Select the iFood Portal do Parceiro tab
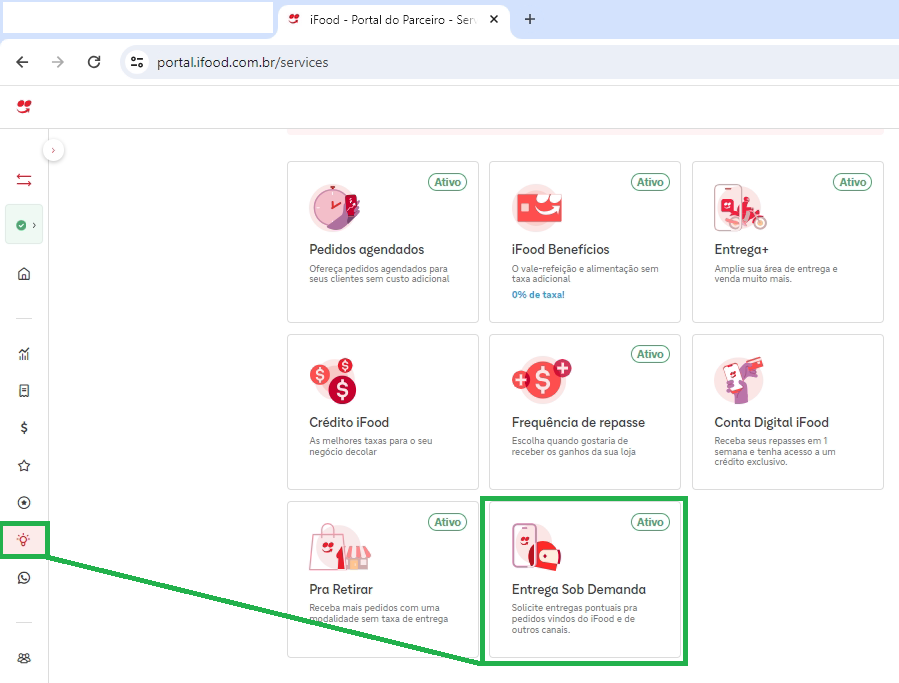Image resolution: width=899 pixels, height=683 pixels. click(x=393, y=19)
